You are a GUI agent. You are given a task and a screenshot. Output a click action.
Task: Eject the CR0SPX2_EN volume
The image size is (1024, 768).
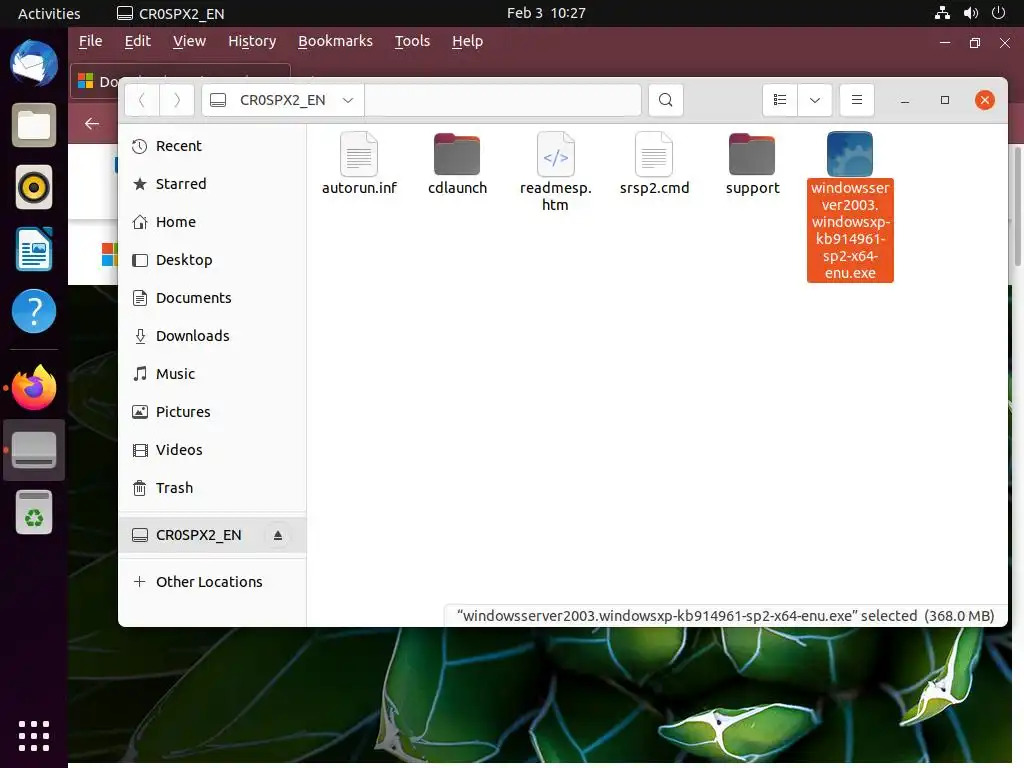(x=278, y=535)
